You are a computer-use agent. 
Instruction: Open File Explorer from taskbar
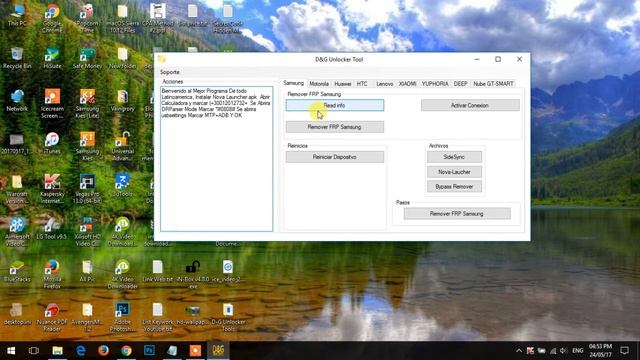pyautogui.click(x=58, y=350)
